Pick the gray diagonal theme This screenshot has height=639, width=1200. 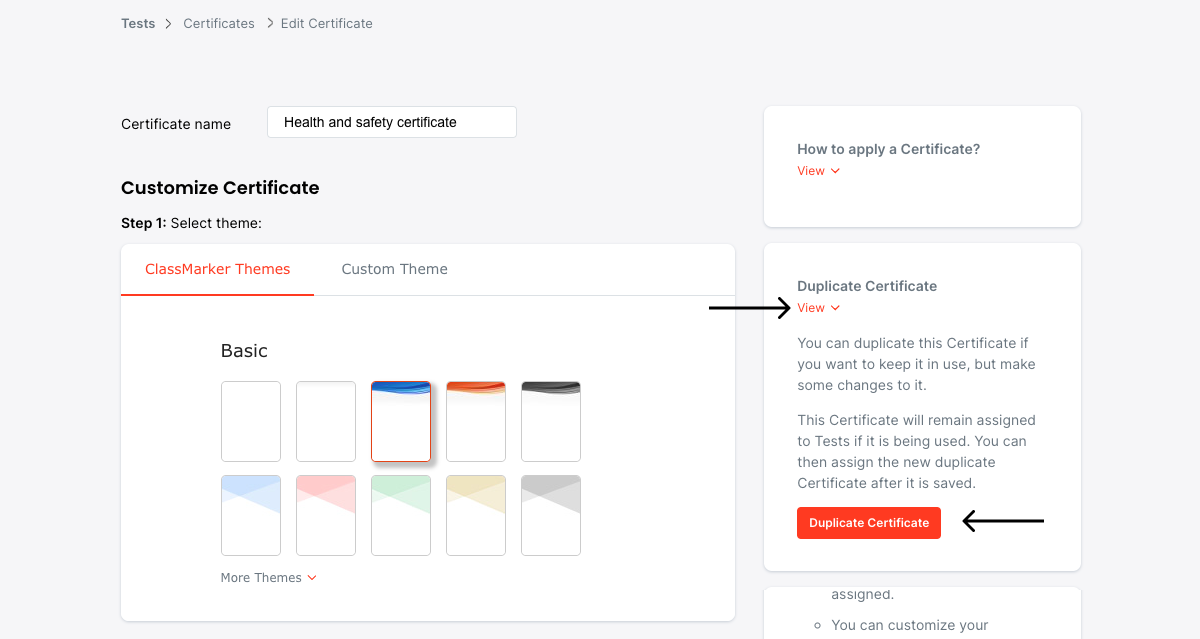pyautogui.click(x=550, y=515)
